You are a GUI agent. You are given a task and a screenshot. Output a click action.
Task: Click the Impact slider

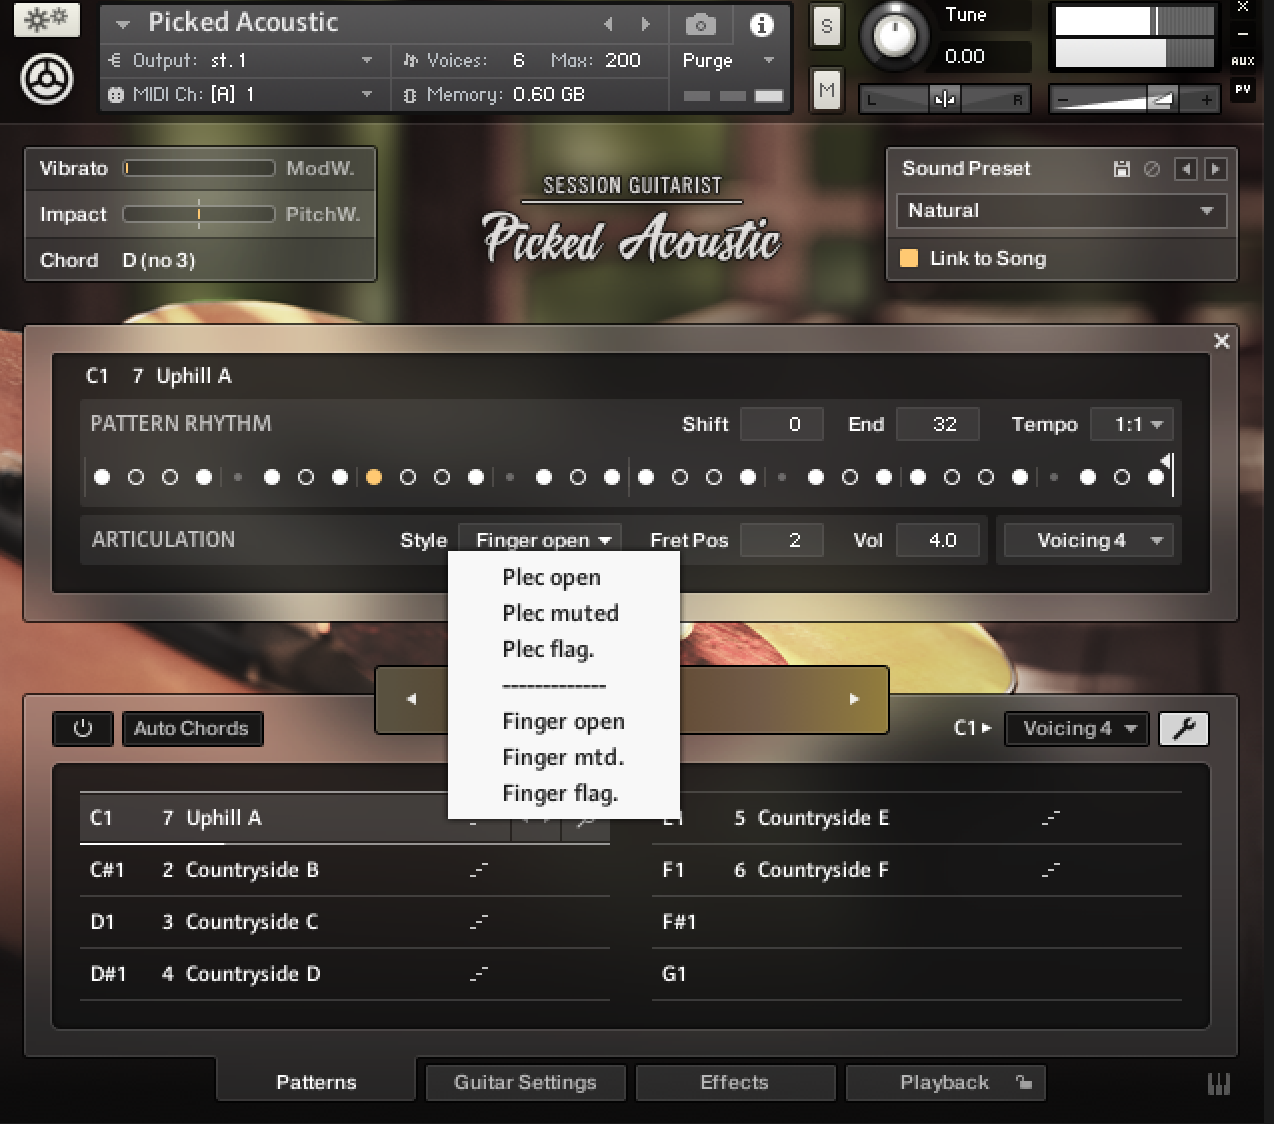pos(199,214)
